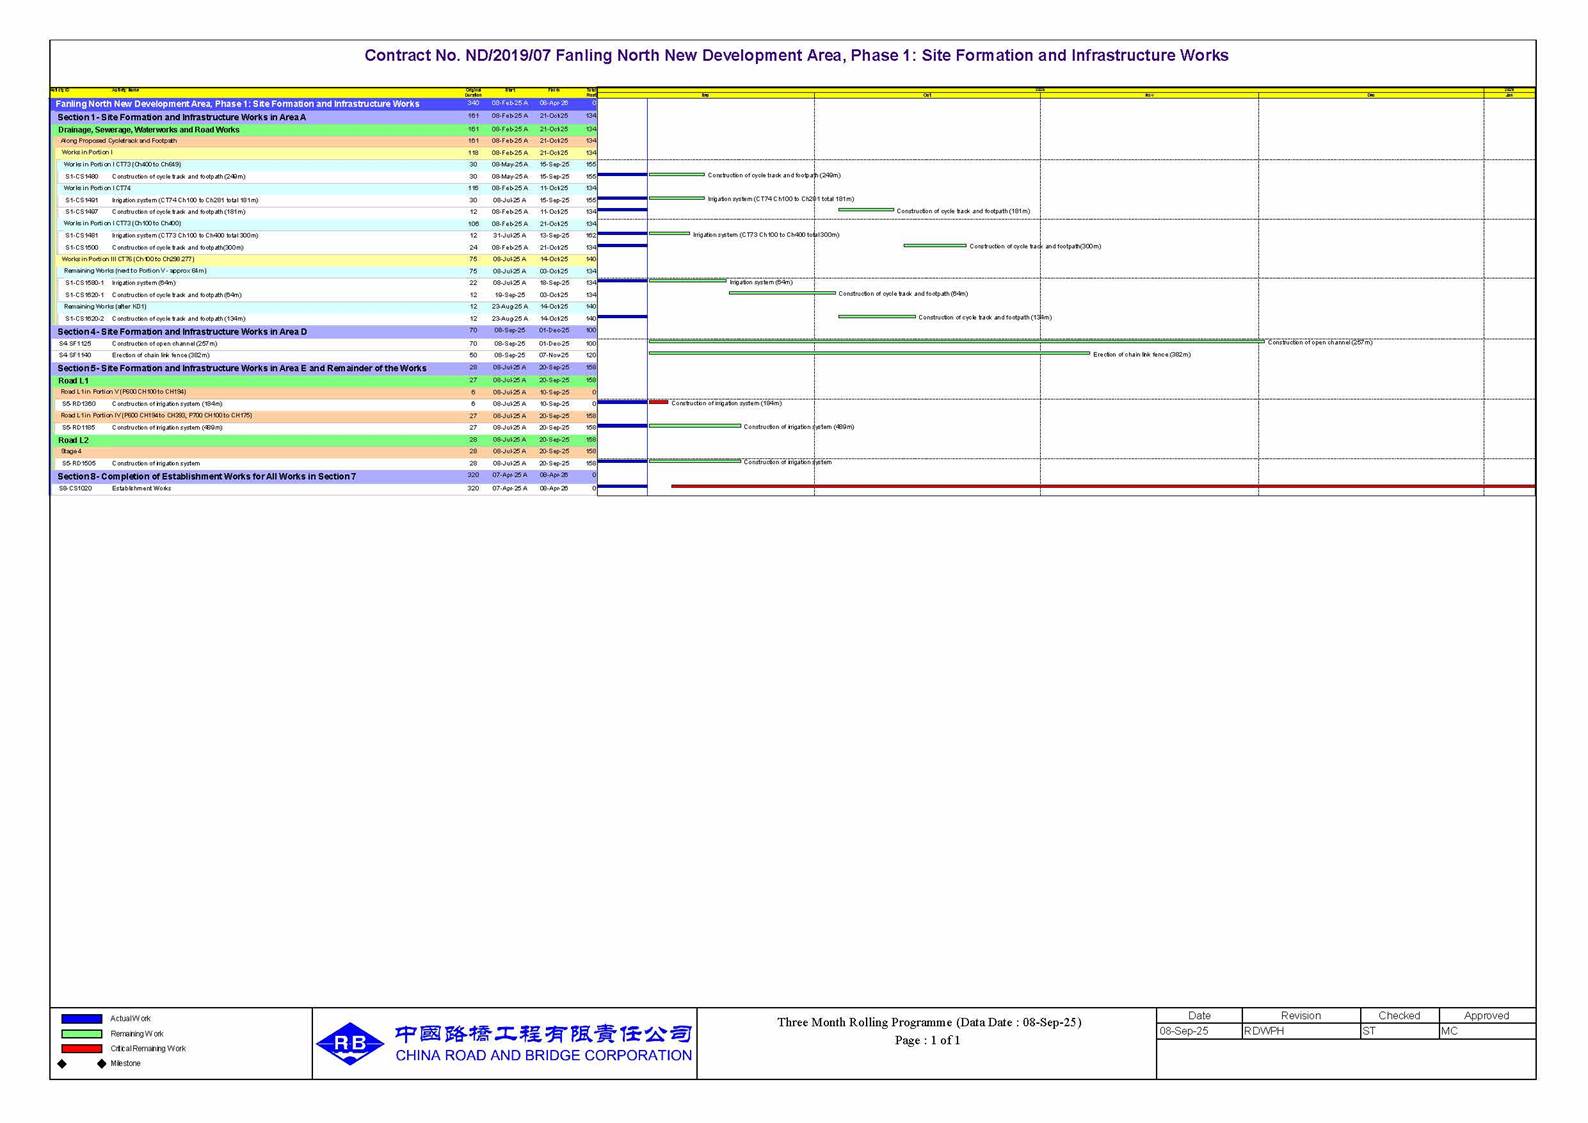Click the Activity Name column header

pos(126,91)
